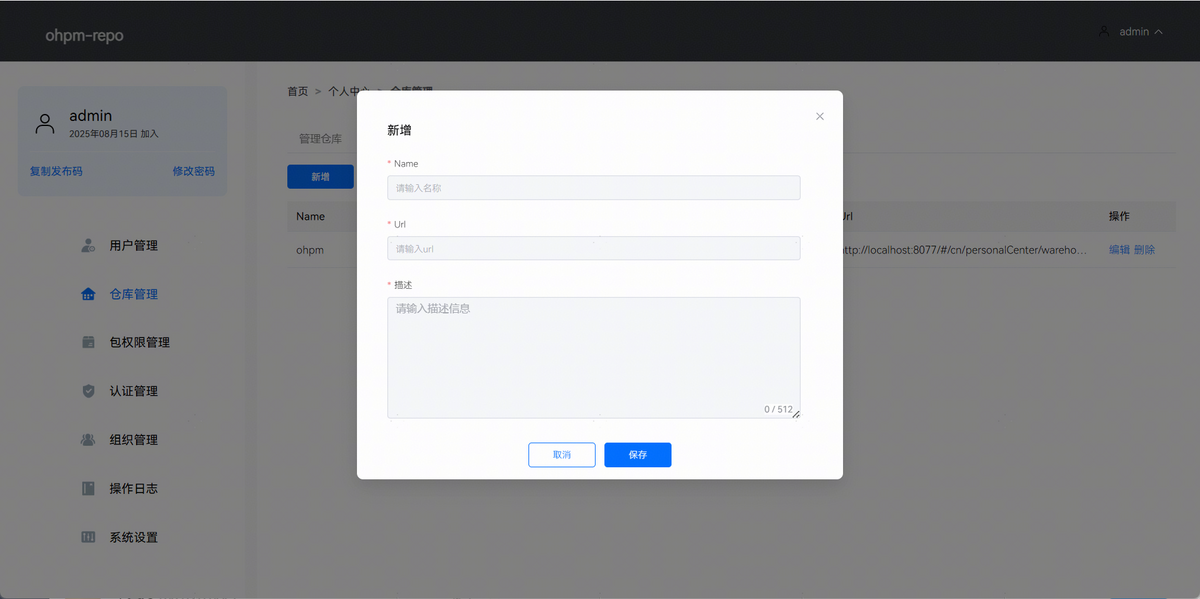Click the organization management group icon
This screenshot has width=1200, height=599.
pos(88,440)
